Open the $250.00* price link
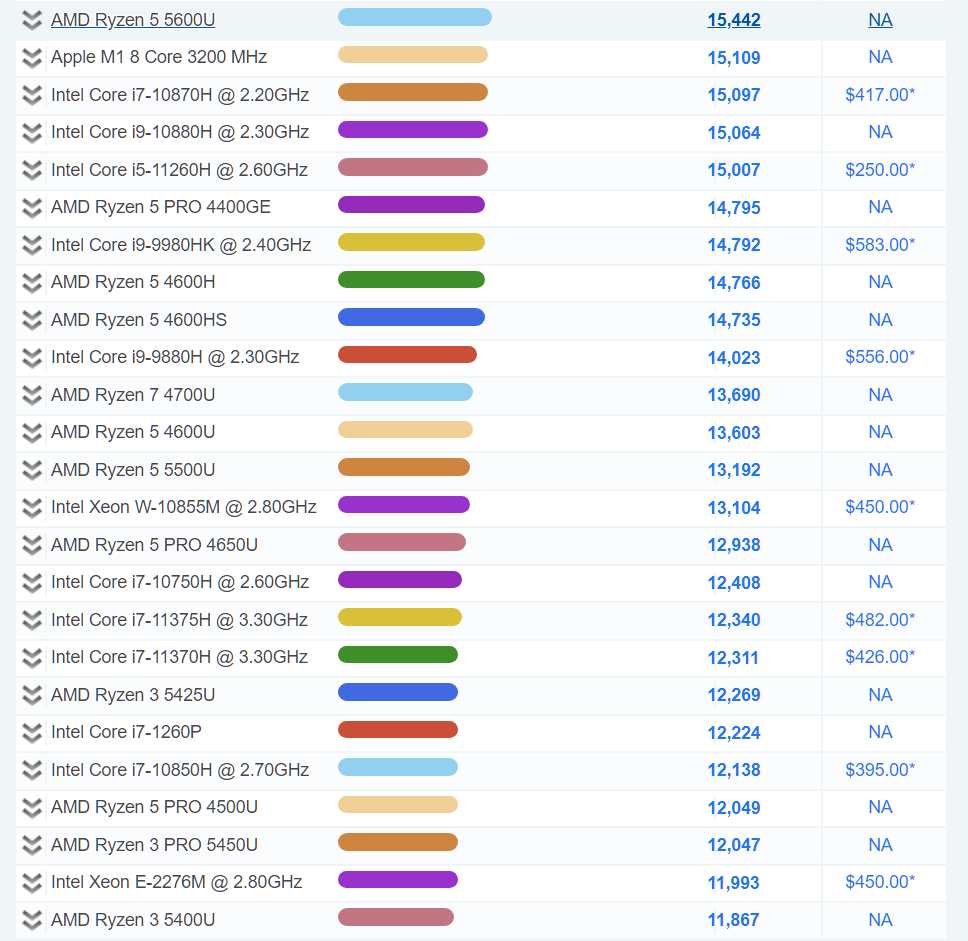Screen dimensions: 968x941 [880, 169]
